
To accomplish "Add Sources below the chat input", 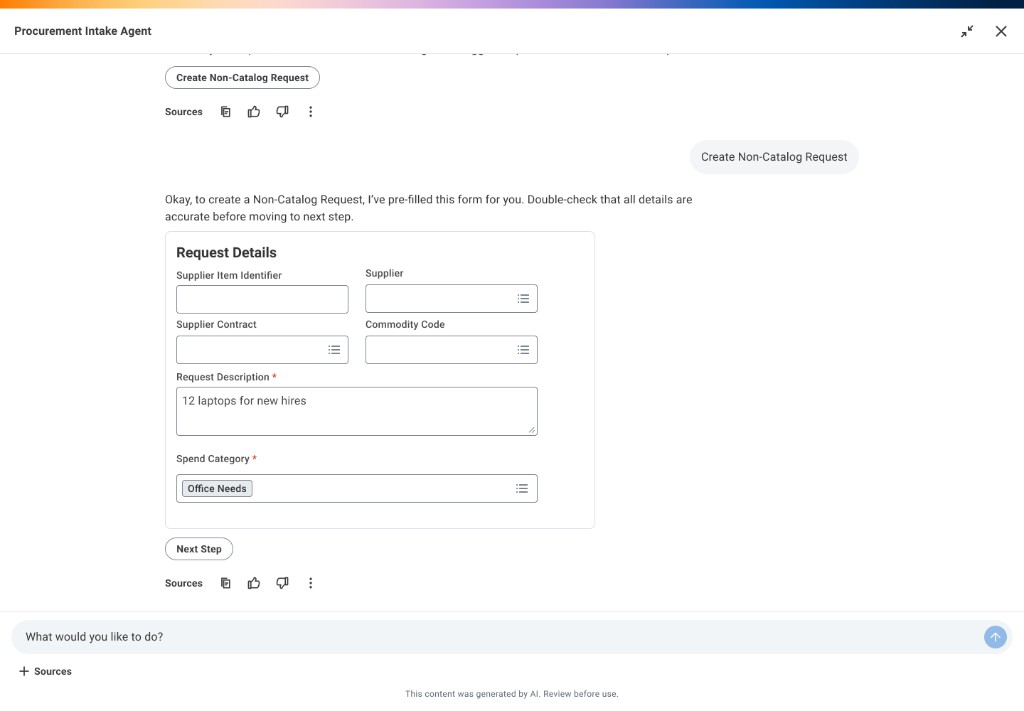I will 45,671.
